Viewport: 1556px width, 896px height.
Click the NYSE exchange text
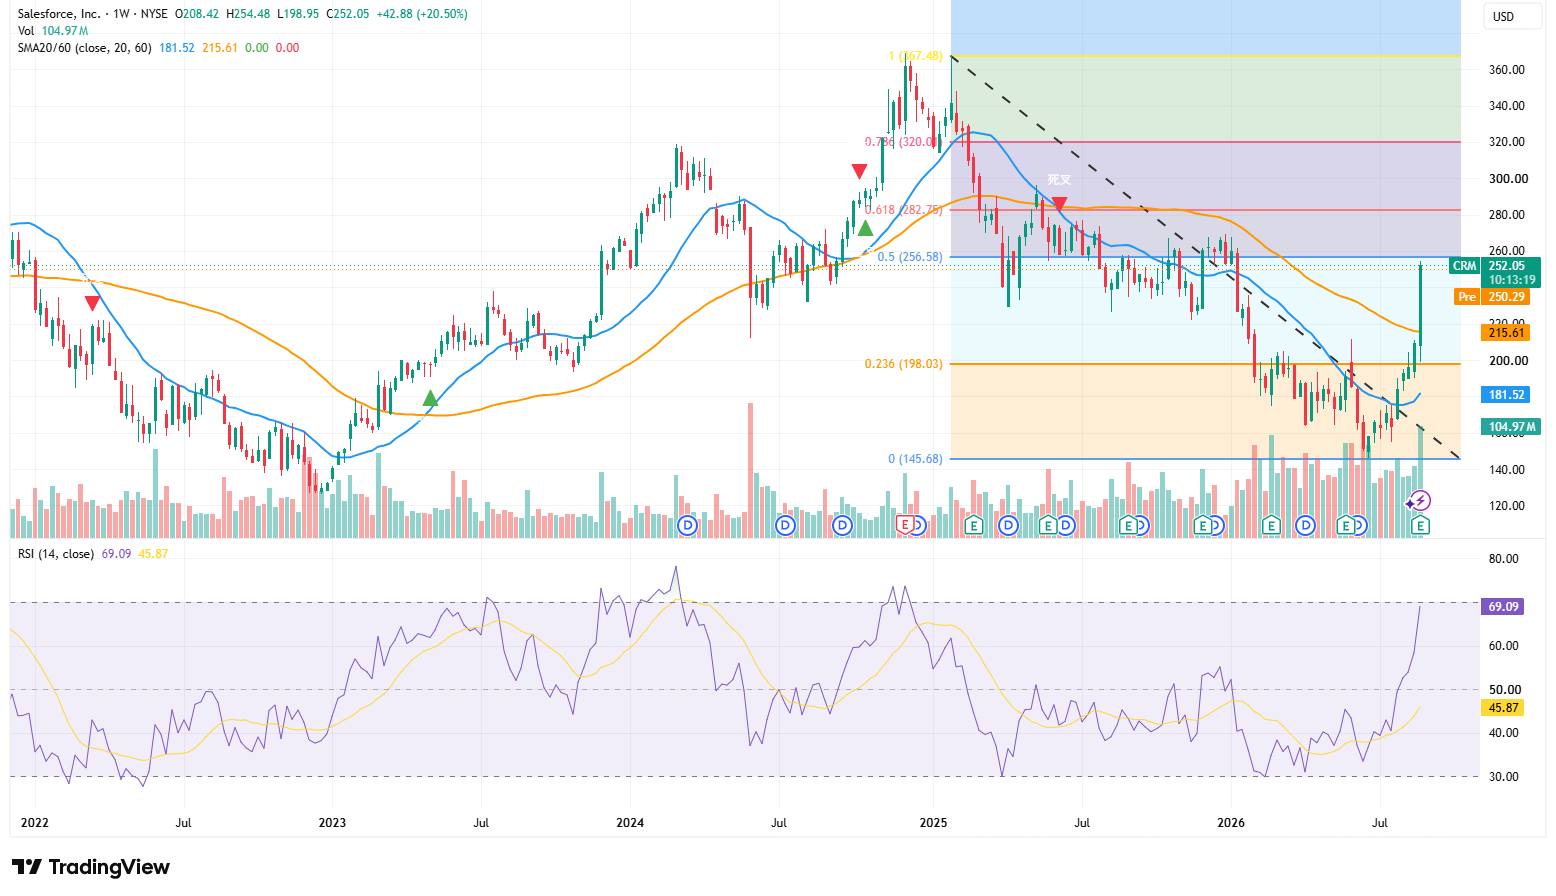155,14
